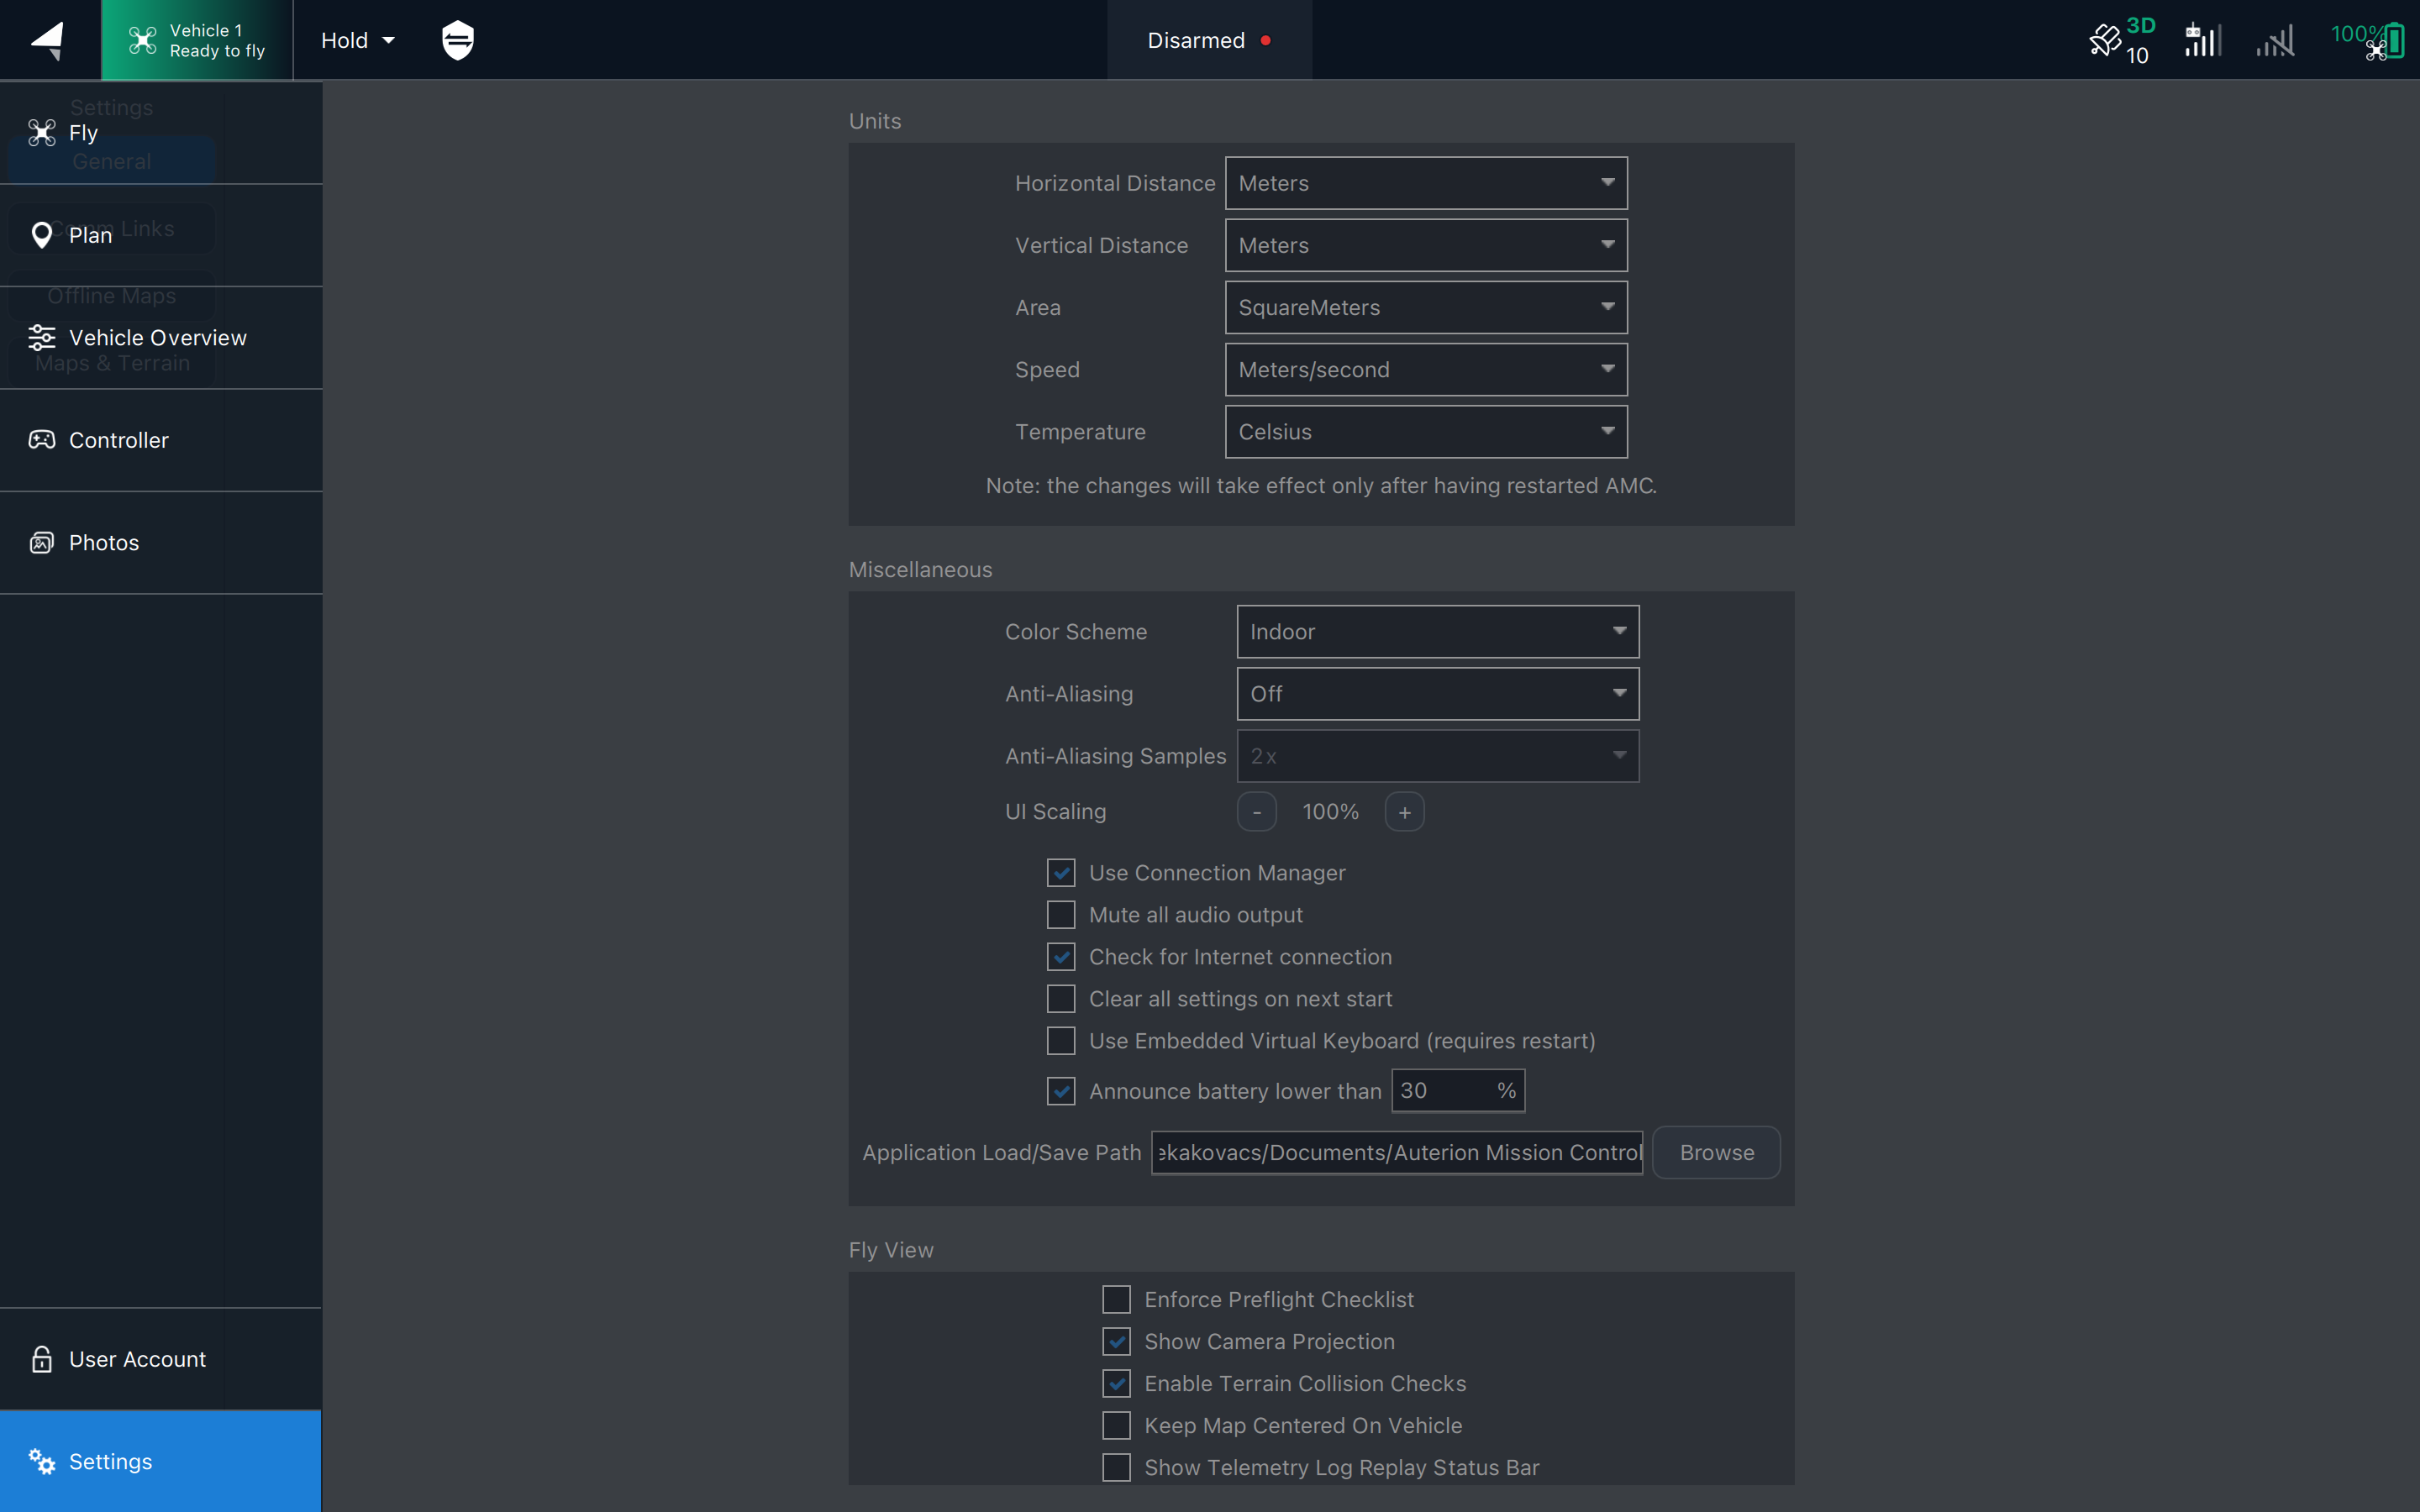Enable Mute all audio output checkbox
The height and width of the screenshot is (1512, 2420).
(1061, 915)
